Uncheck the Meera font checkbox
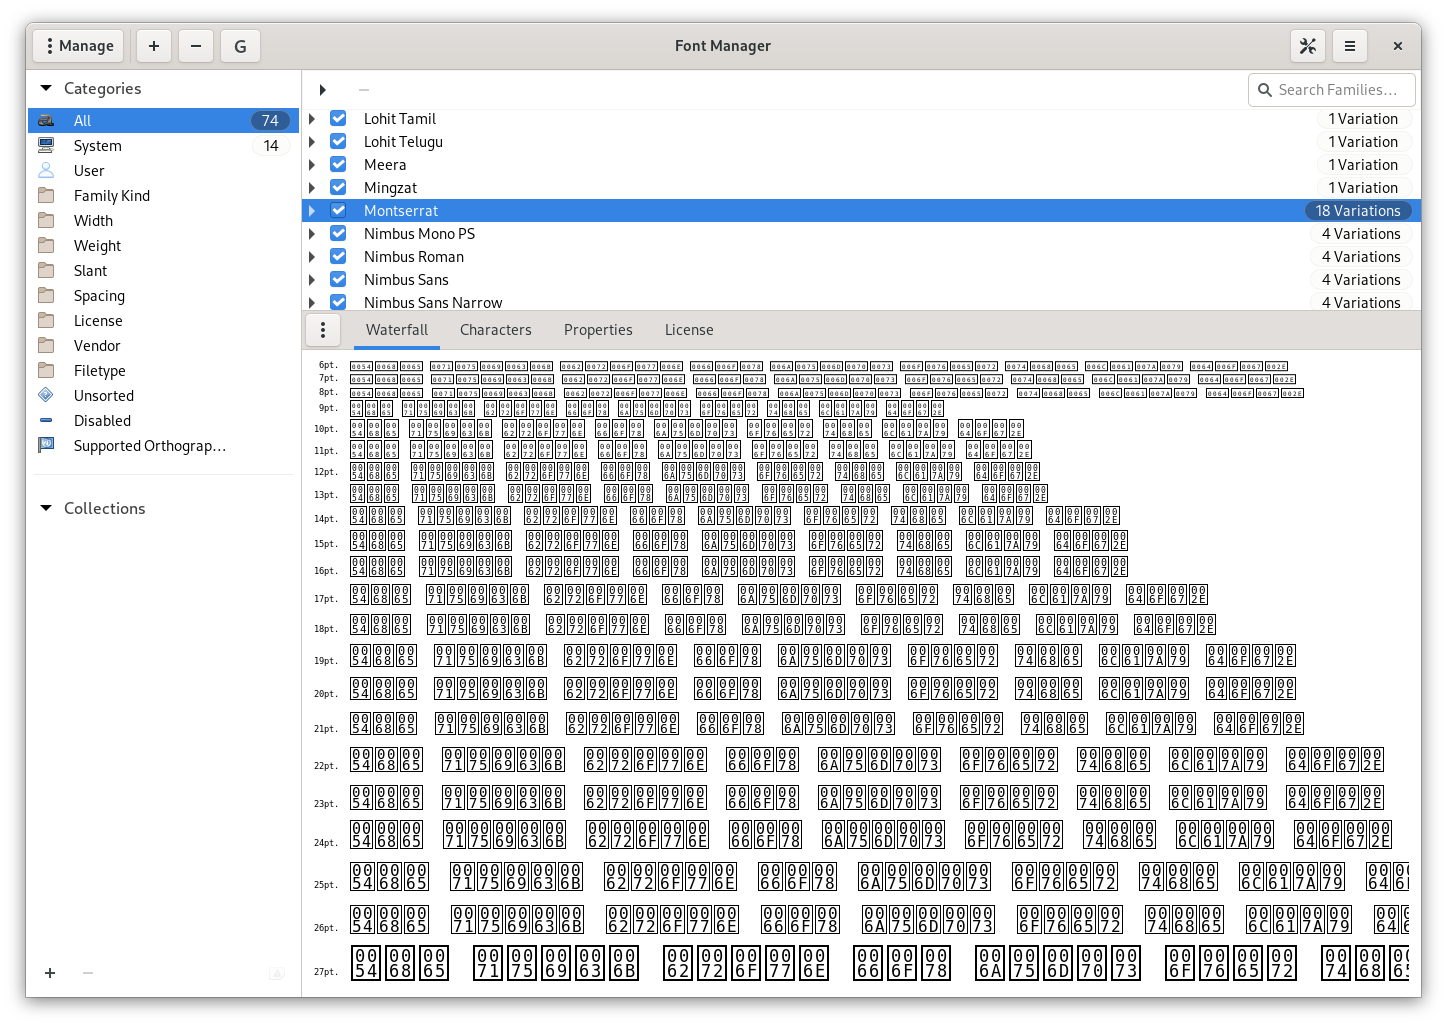The height and width of the screenshot is (1026, 1447). (338, 164)
